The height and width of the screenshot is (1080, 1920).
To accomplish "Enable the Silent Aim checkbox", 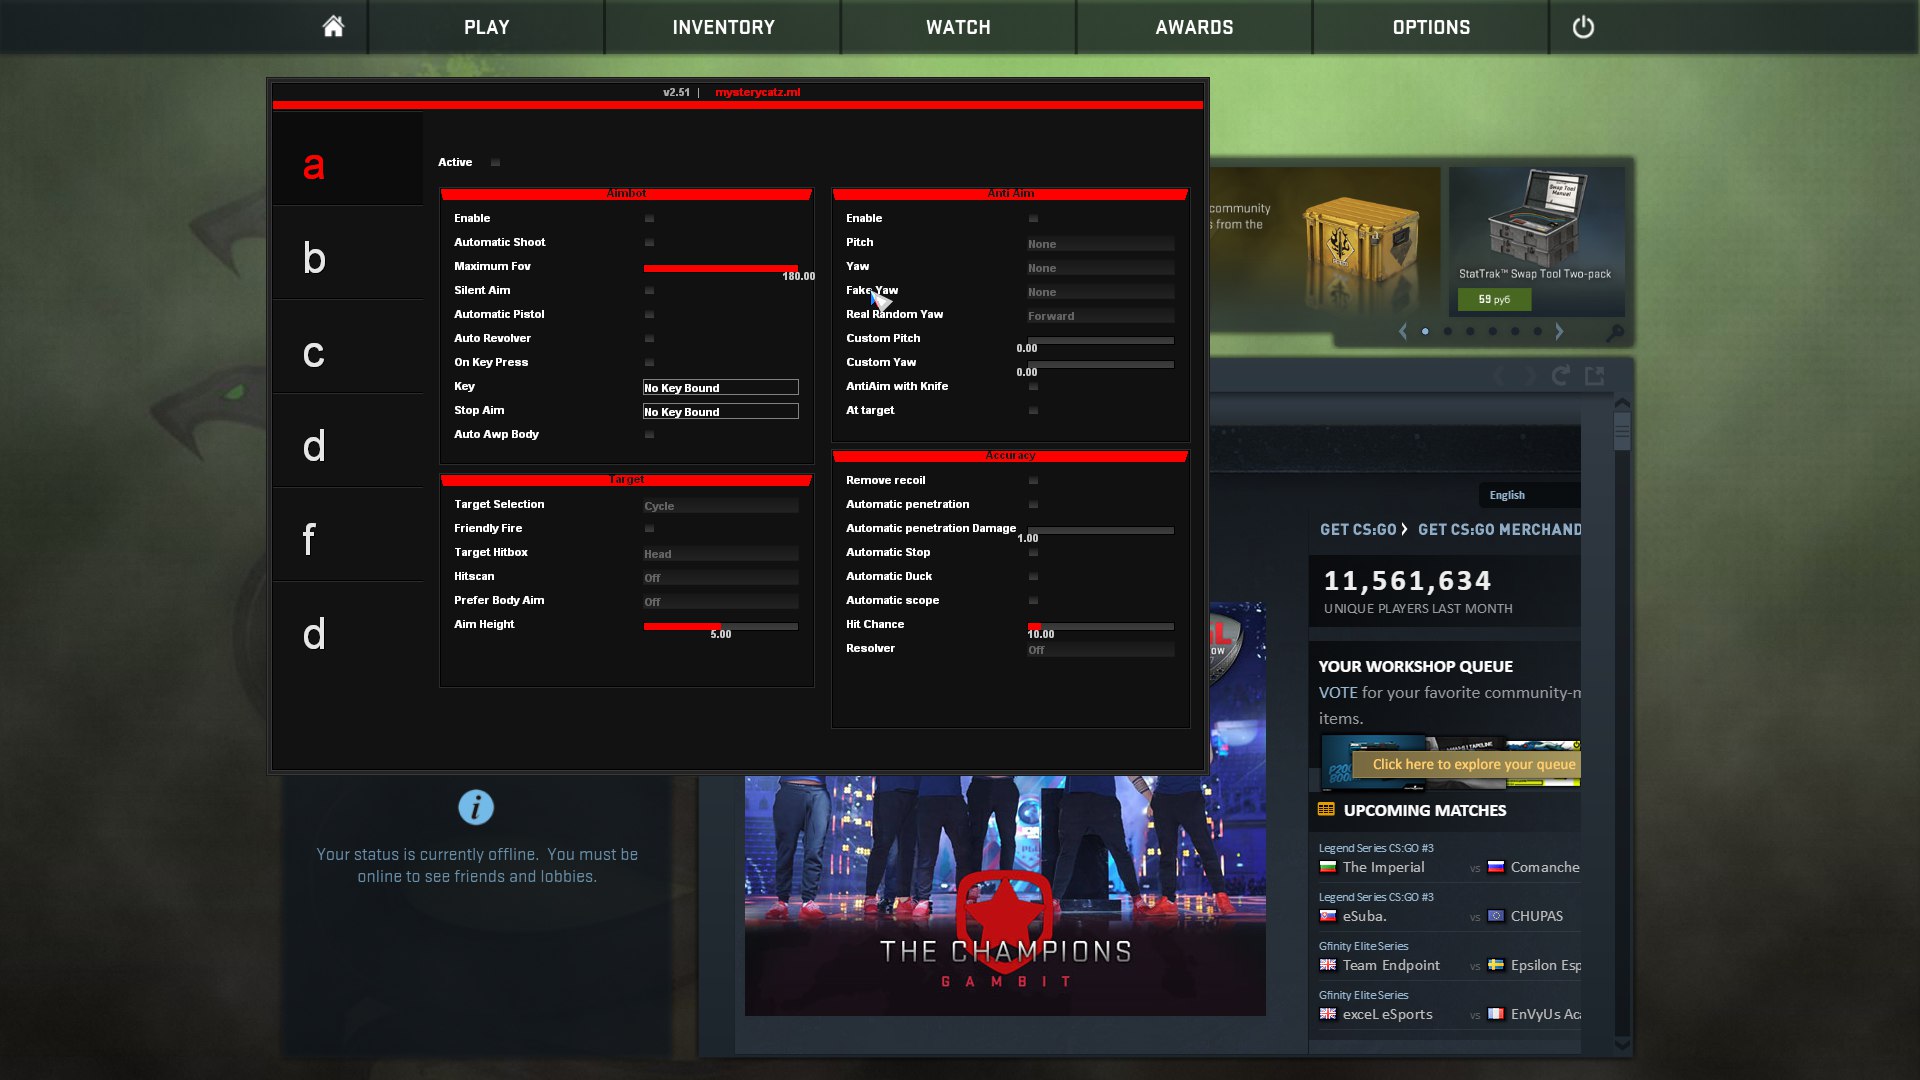I will tap(649, 290).
